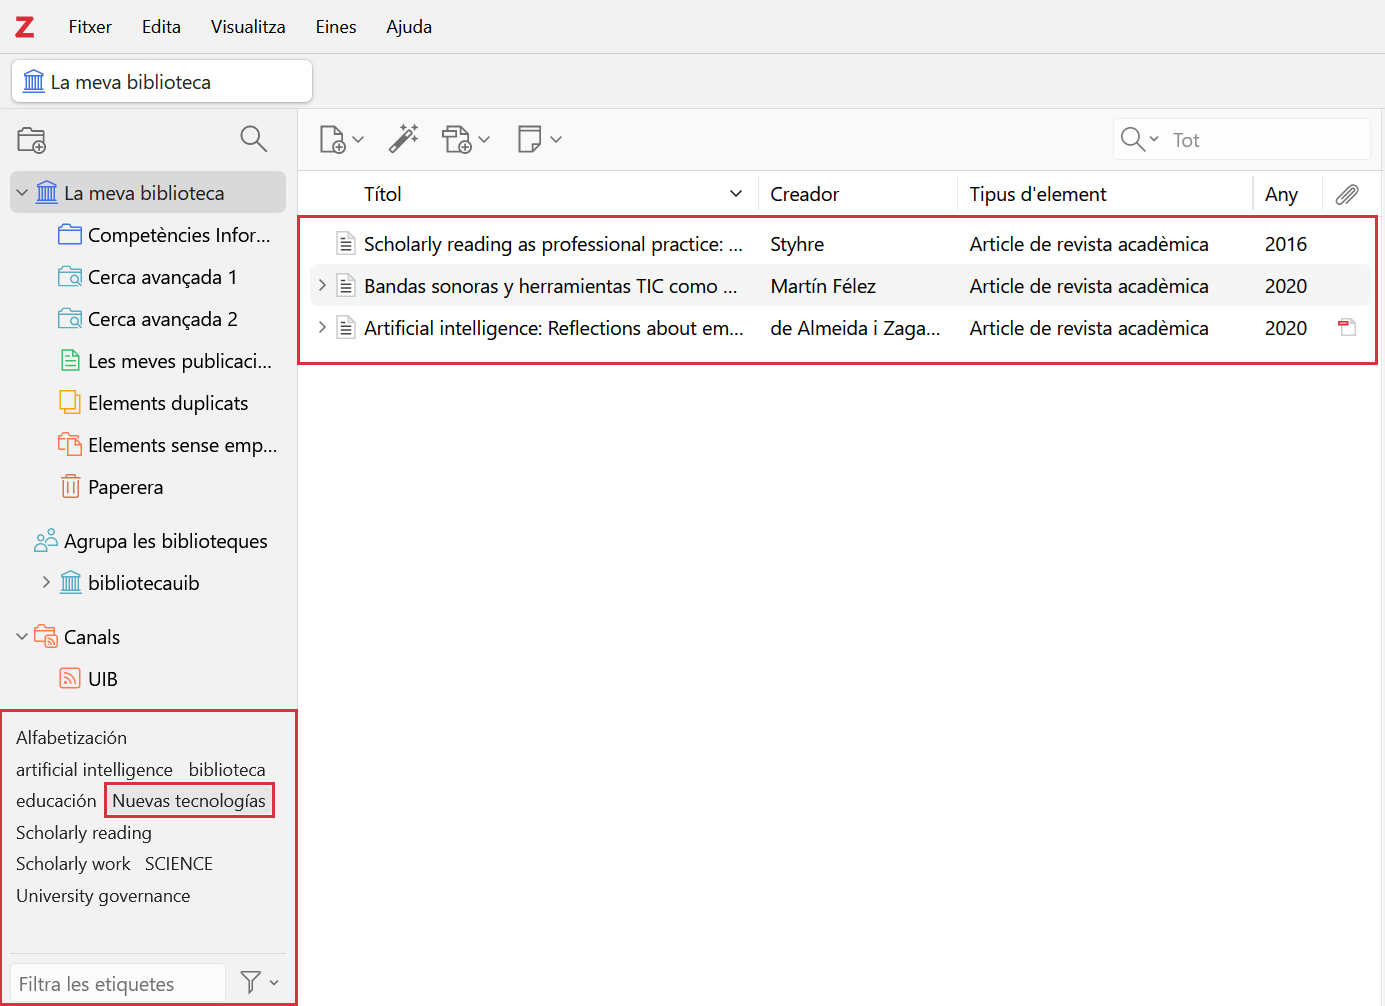Click the Filtra les etiquetes field
Screen dimensions: 1385x1006
pos(118,984)
